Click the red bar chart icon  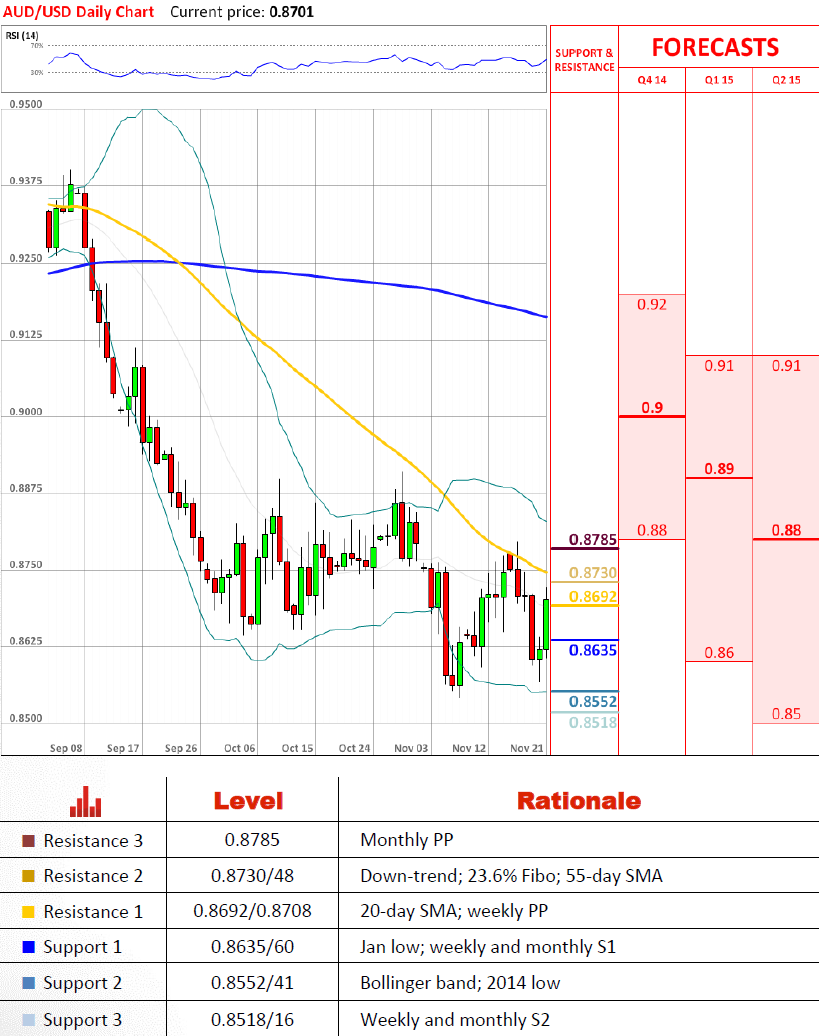click(85, 801)
